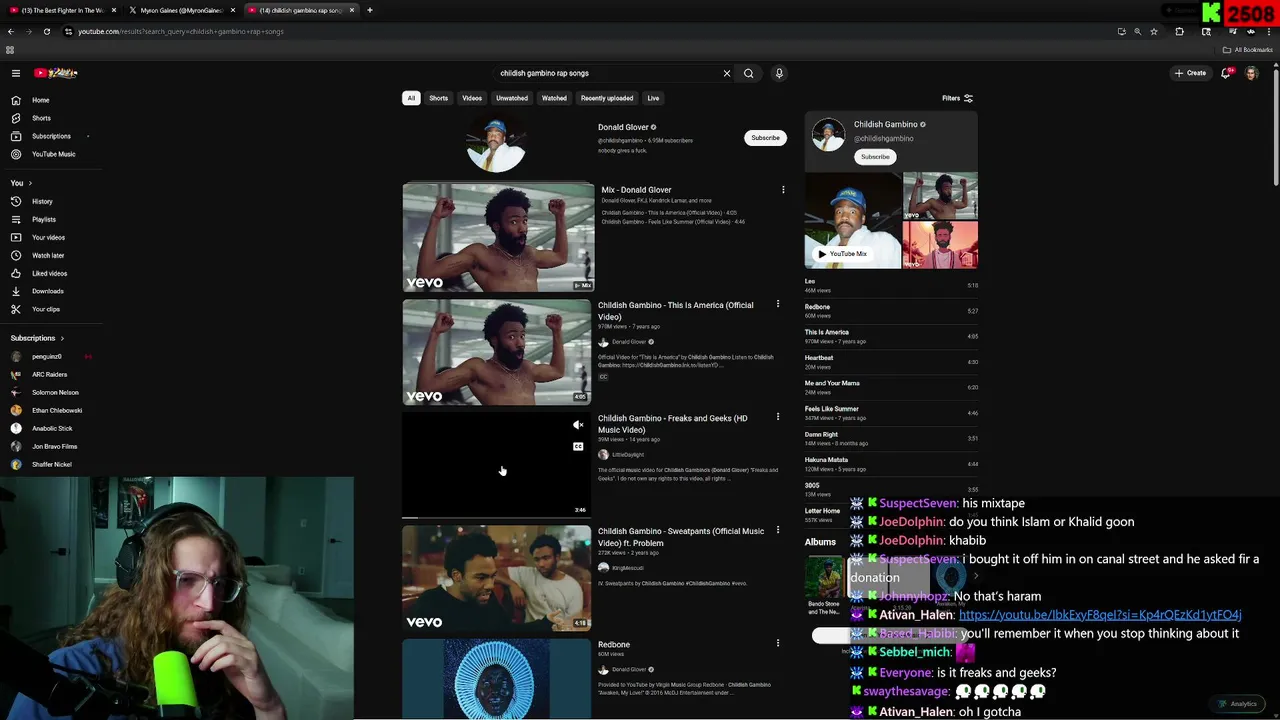
Task: Select the Live filter chip
Action: tap(653, 98)
